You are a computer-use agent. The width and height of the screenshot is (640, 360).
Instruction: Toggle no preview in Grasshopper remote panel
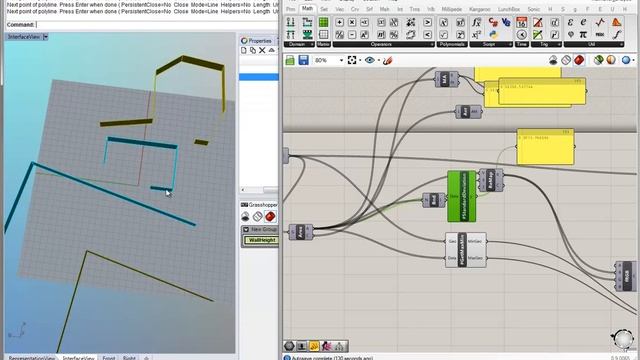coord(245,216)
